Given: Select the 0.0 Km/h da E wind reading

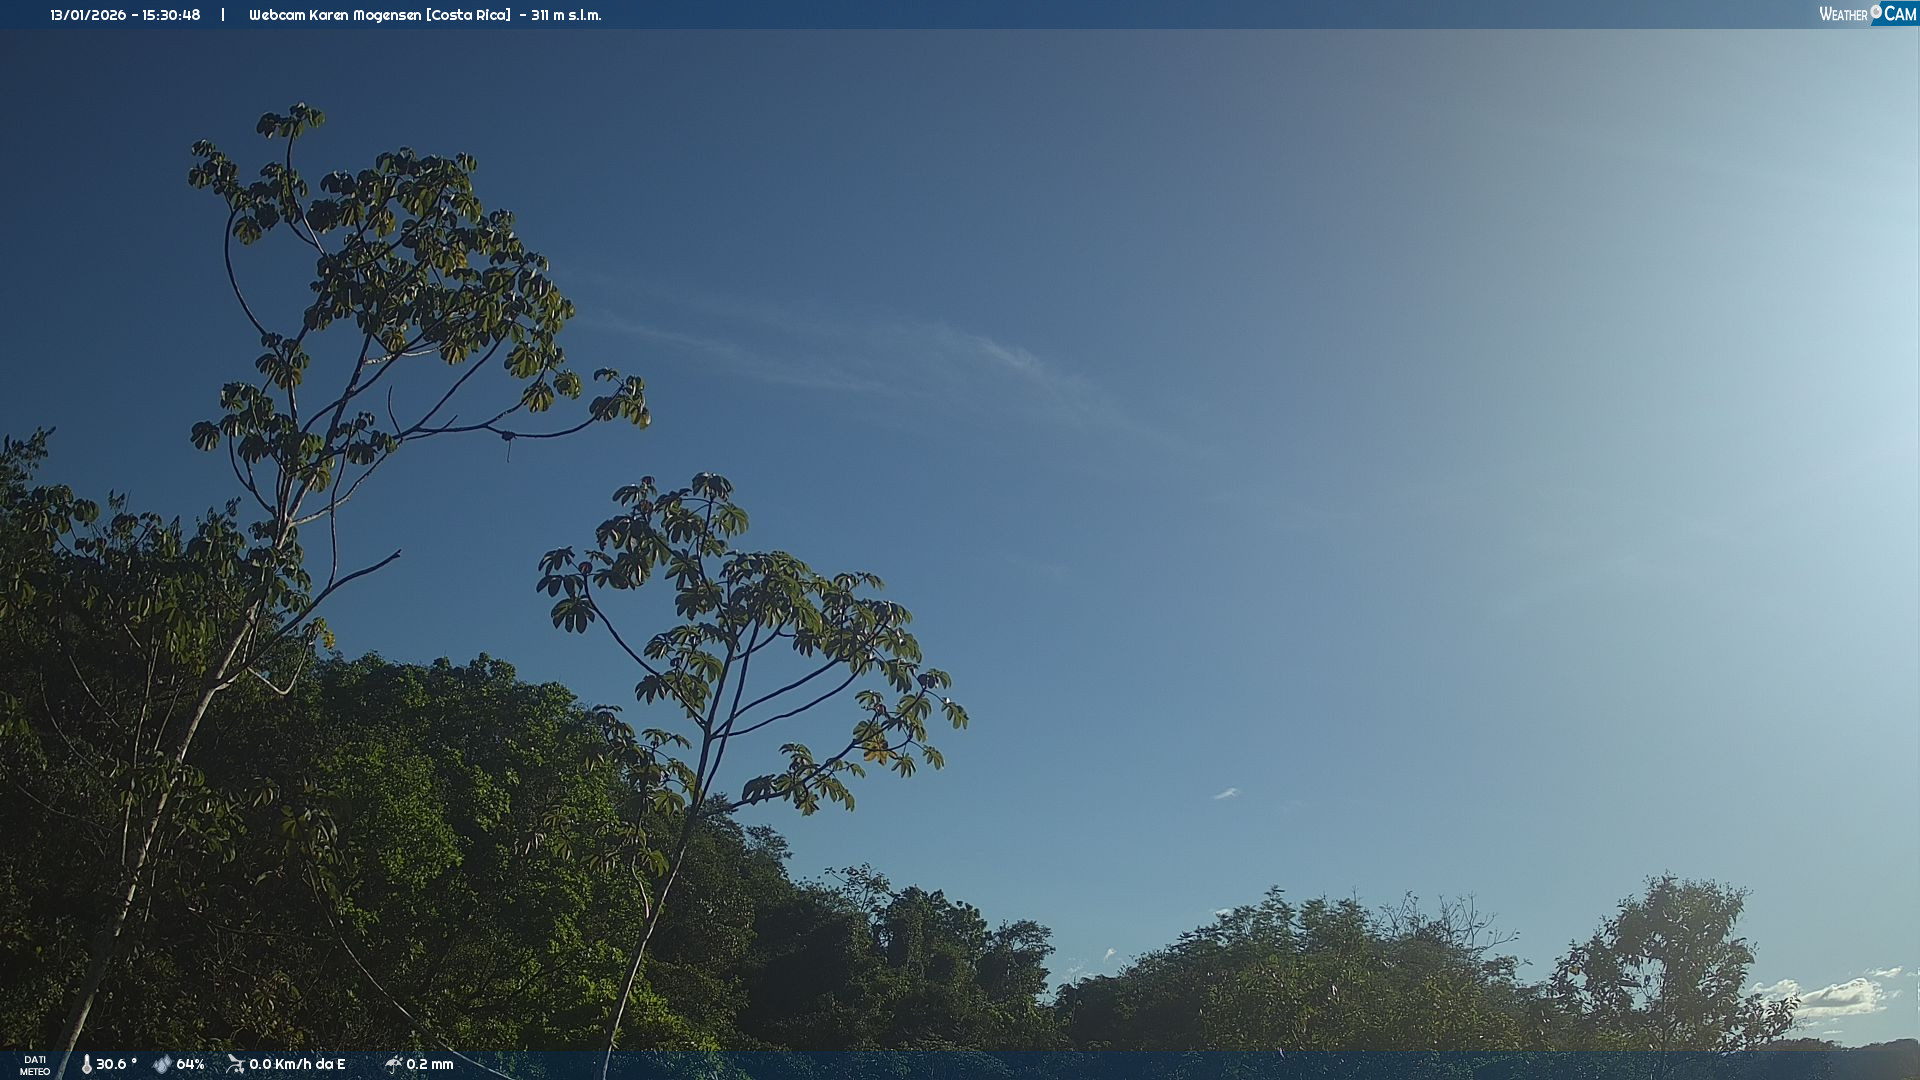Looking at the screenshot, I should click(x=297, y=1064).
